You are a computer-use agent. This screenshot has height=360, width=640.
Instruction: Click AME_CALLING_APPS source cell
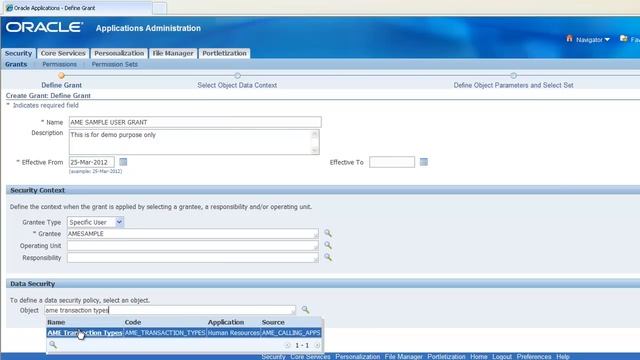point(291,333)
